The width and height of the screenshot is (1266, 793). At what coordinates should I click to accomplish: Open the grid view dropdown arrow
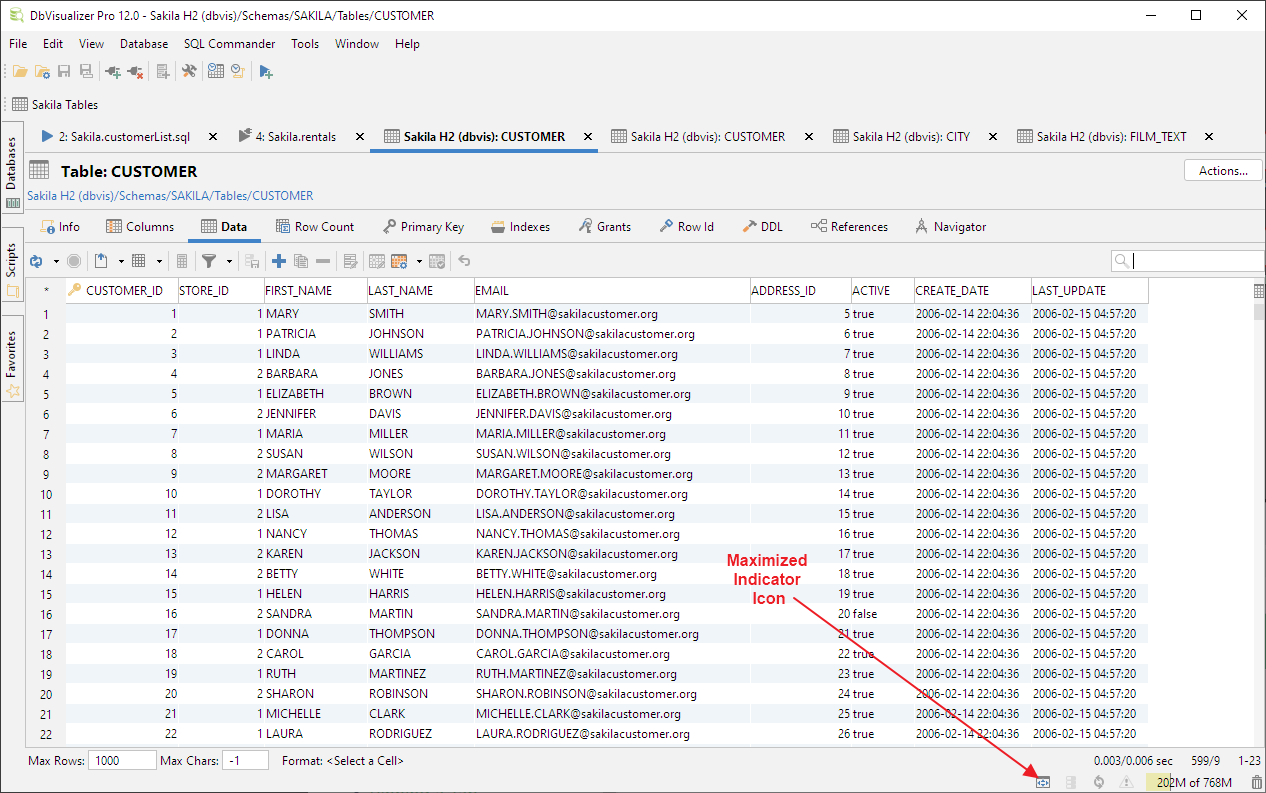[160, 261]
